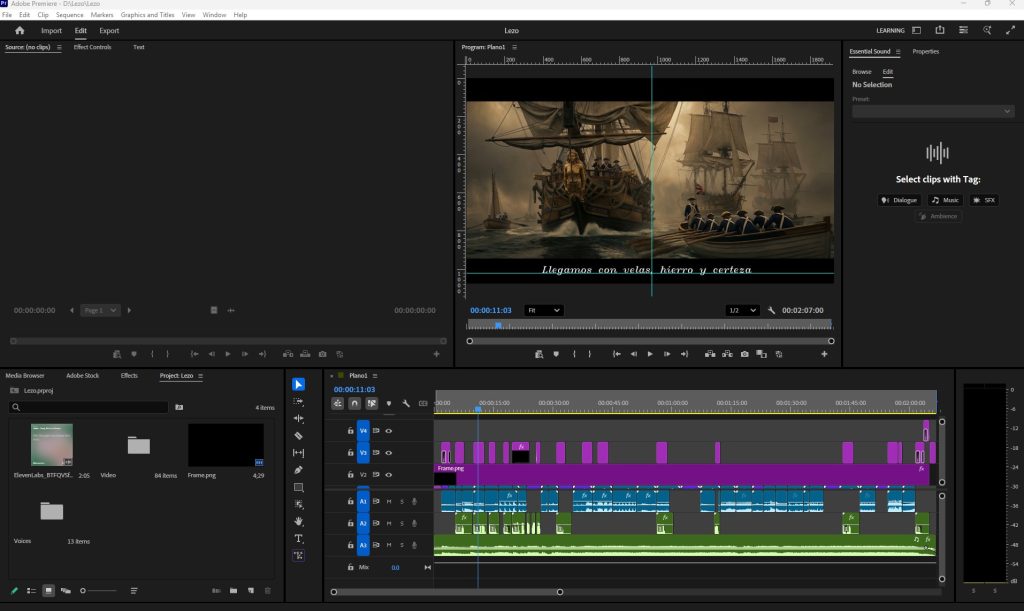Go to Home screen
The width and height of the screenshot is (1024, 611).
point(20,30)
